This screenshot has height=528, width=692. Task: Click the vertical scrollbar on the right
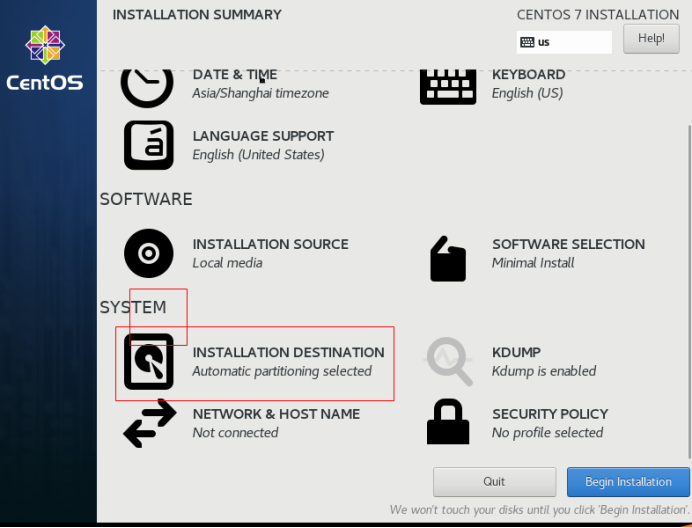click(689, 291)
